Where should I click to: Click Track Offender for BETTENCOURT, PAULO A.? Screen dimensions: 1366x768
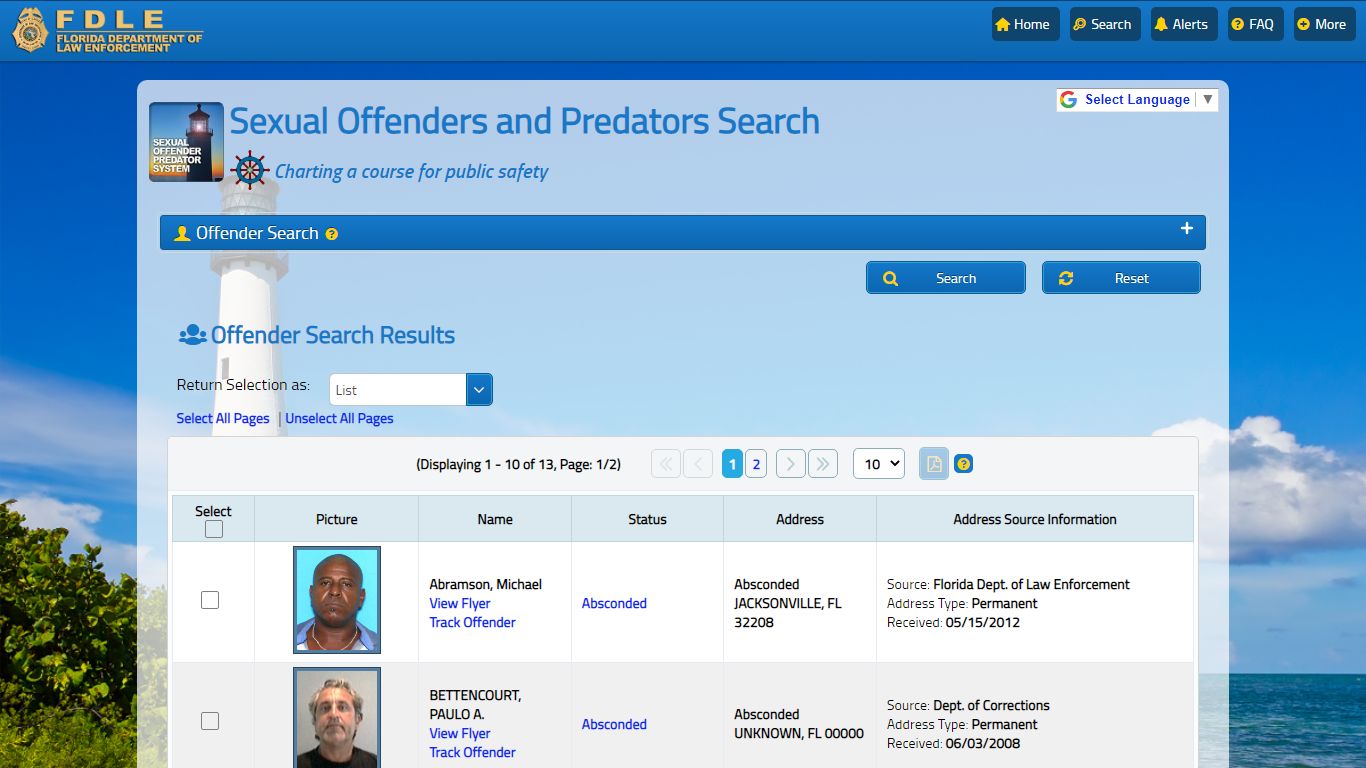pos(472,752)
